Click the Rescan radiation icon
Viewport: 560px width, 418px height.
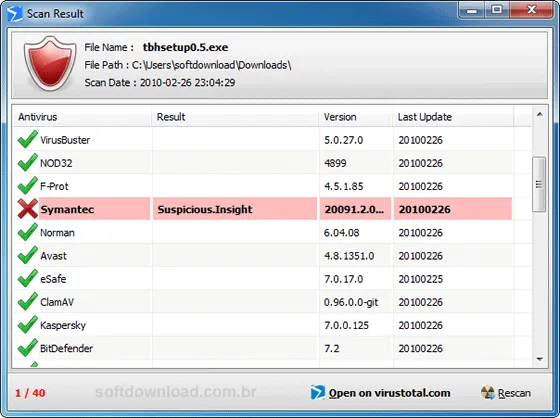click(x=488, y=393)
